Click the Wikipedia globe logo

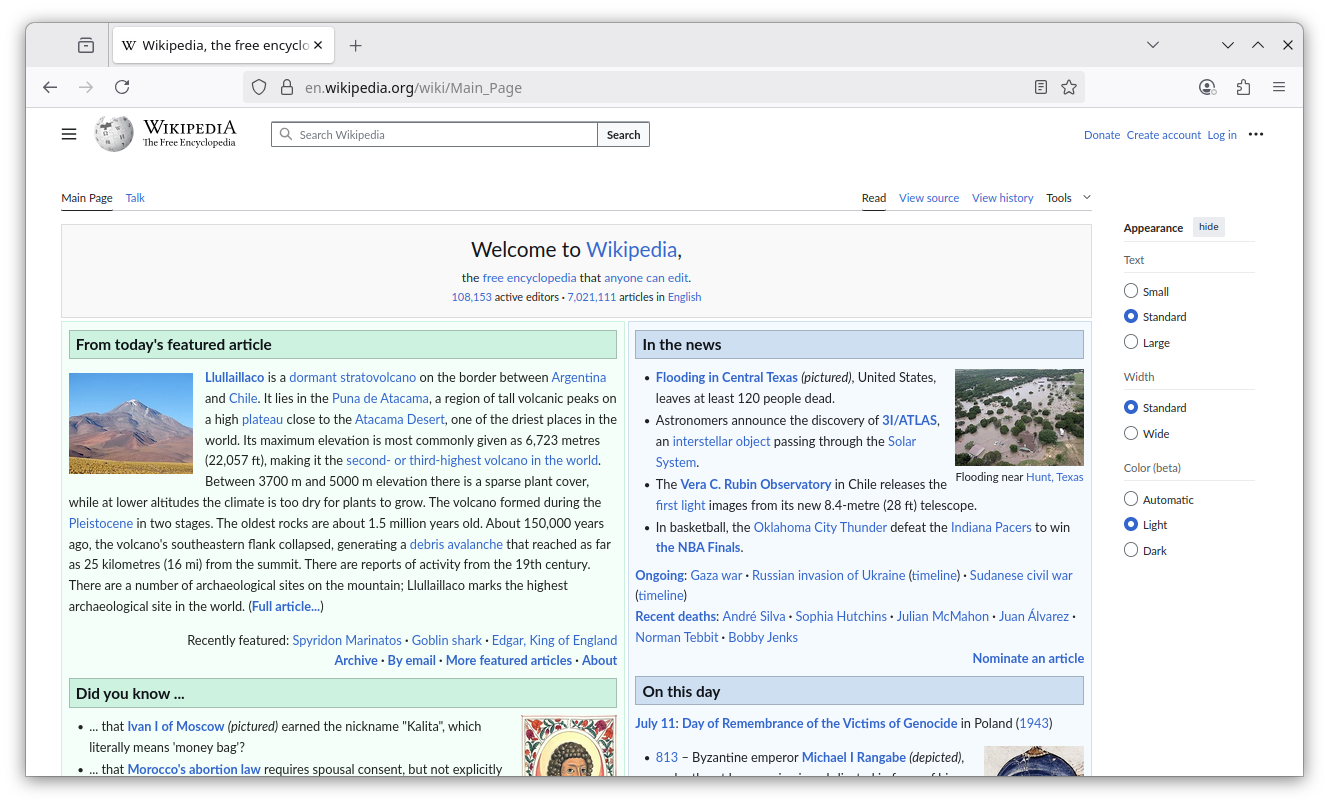point(114,134)
